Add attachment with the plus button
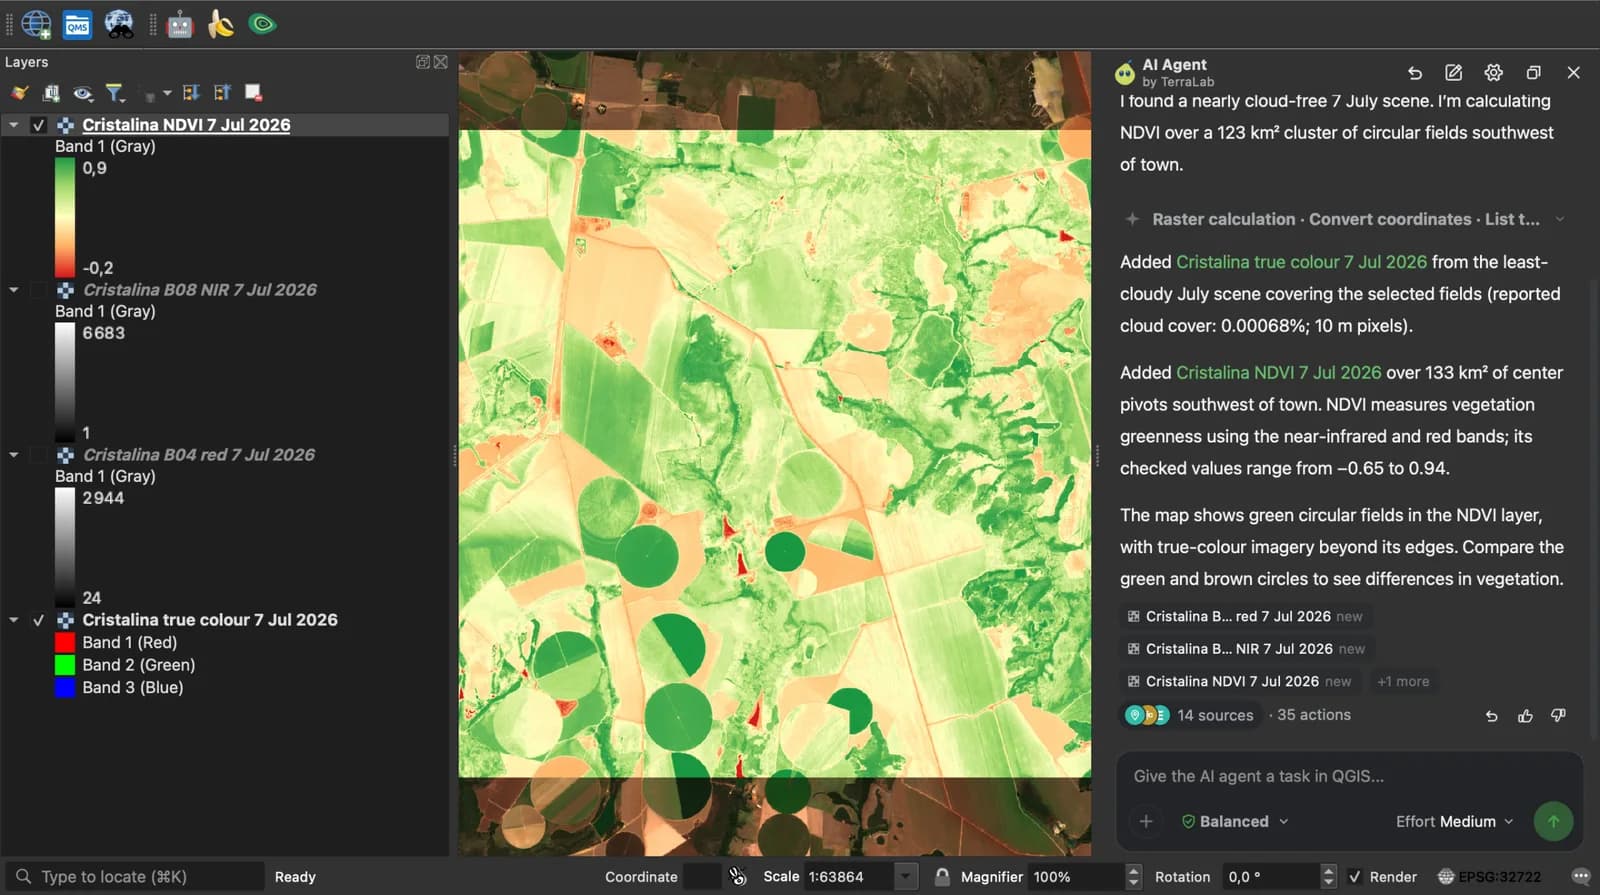The width and height of the screenshot is (1600, 895). (1146, 821)
